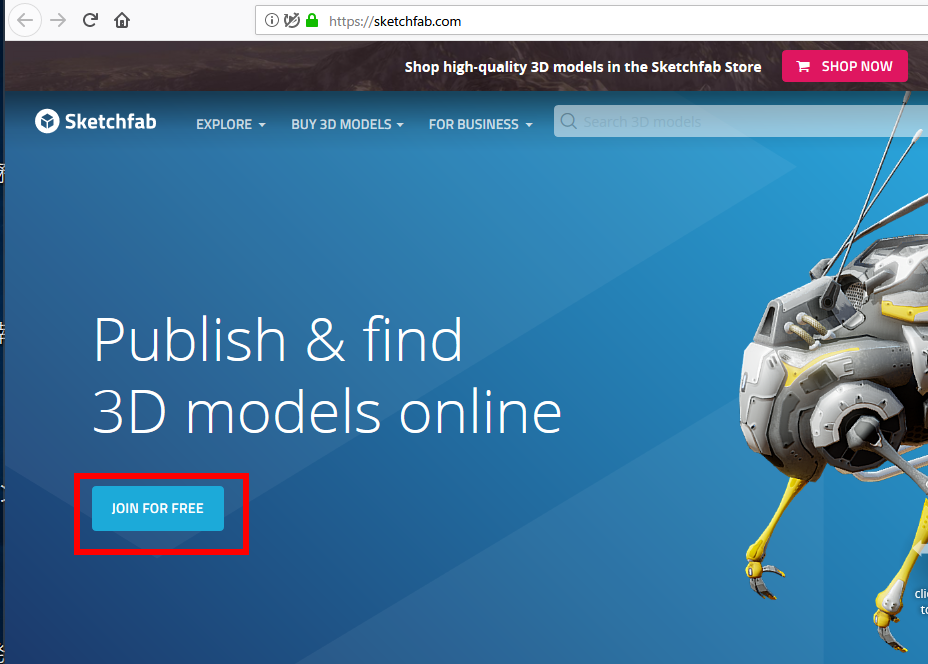The image size is (928, 664).
Task: Click the browser forward arrow
Action: tap(58, 21)
